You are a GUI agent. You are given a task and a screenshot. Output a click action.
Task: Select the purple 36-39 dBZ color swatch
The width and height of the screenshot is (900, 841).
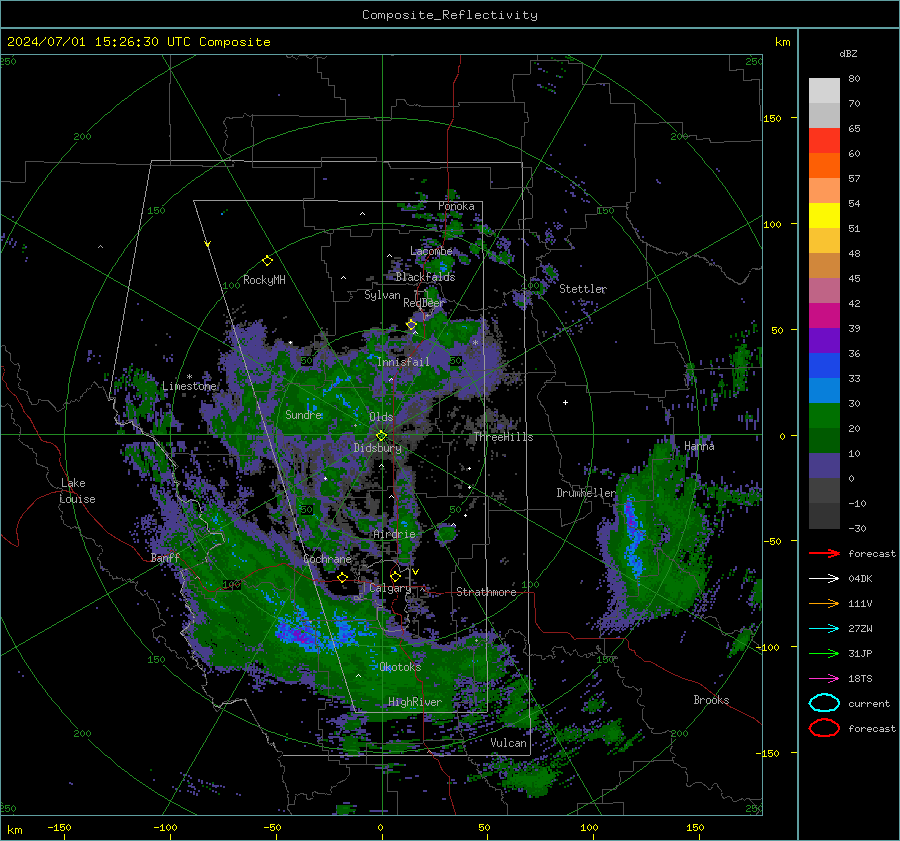tap(824, 341)
